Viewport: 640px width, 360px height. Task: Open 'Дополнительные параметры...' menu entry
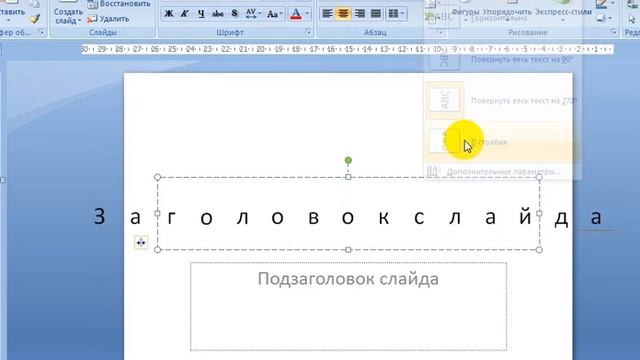[502, 172]
